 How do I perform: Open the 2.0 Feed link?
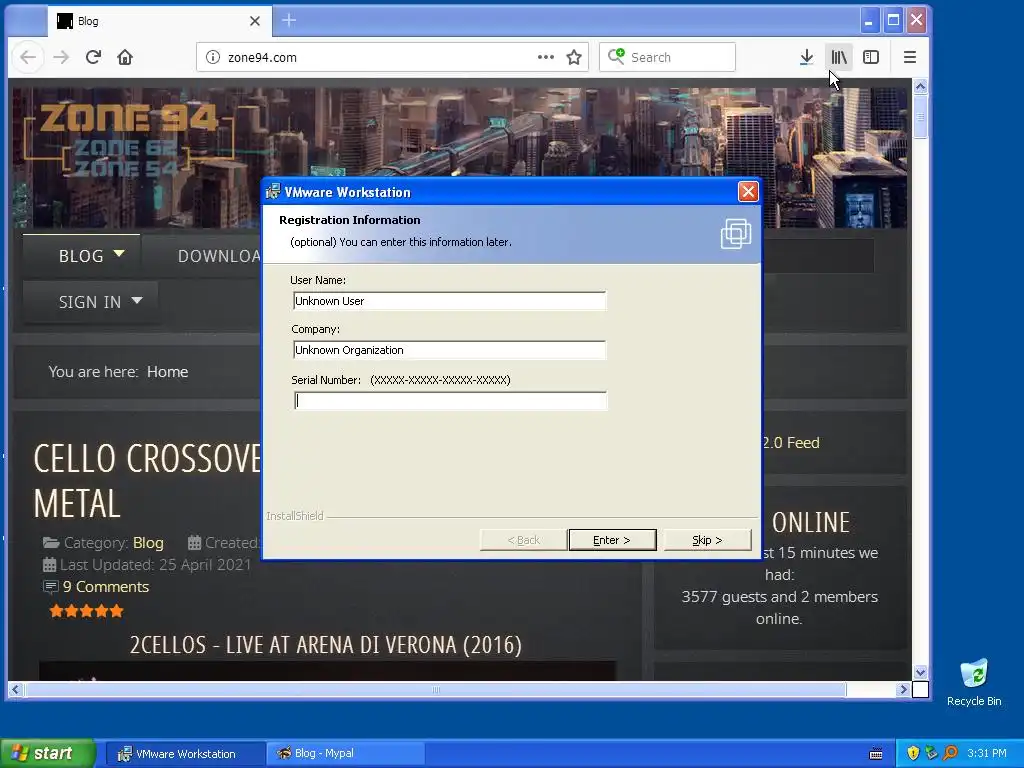coord(791,443)
